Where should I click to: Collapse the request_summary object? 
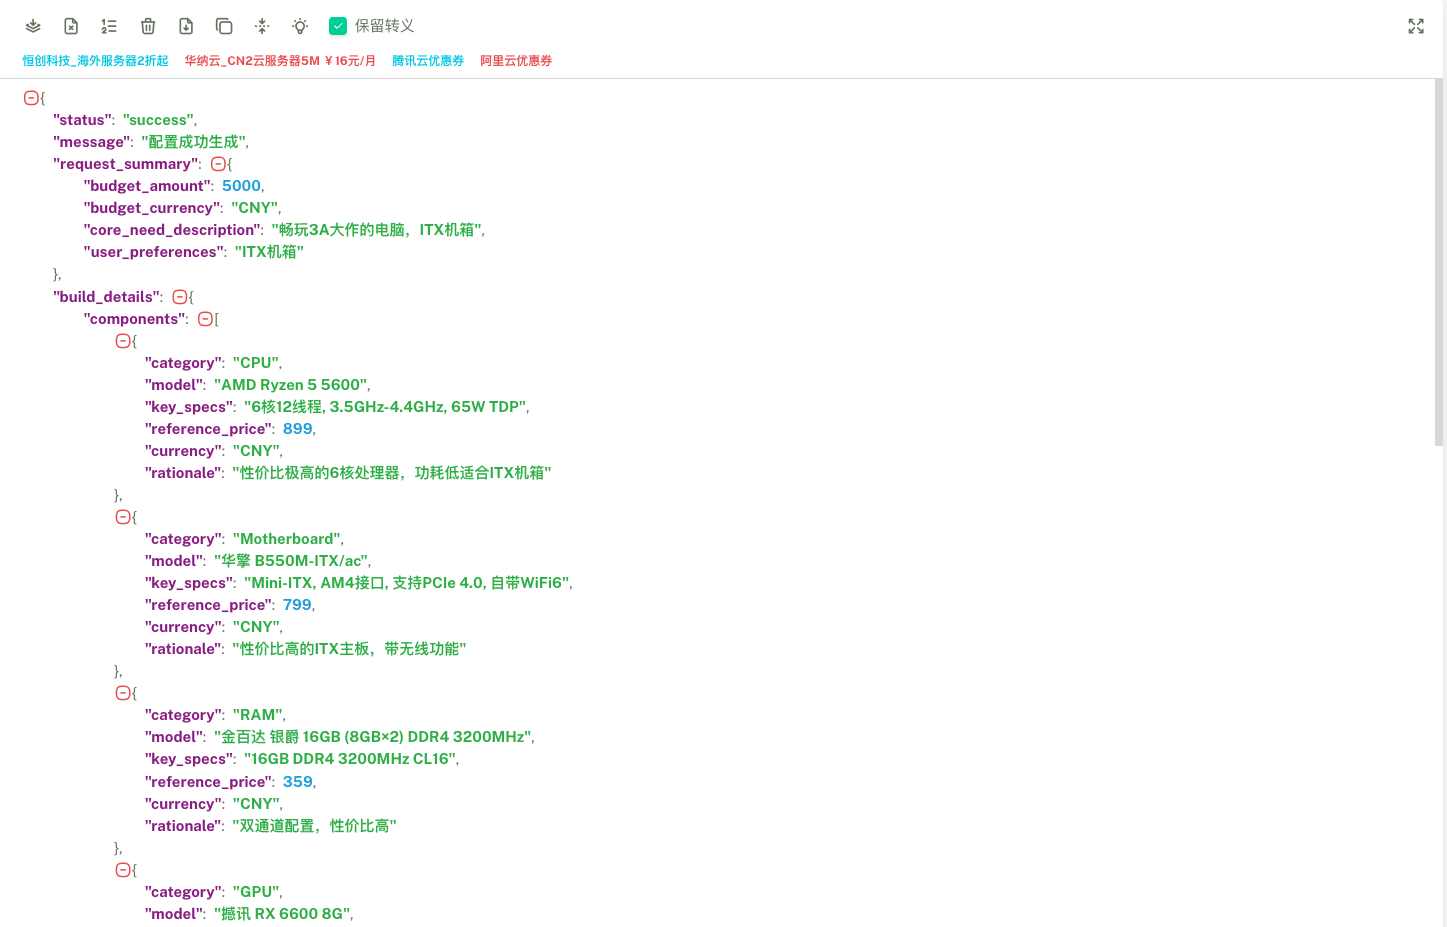tap(218, 164)
